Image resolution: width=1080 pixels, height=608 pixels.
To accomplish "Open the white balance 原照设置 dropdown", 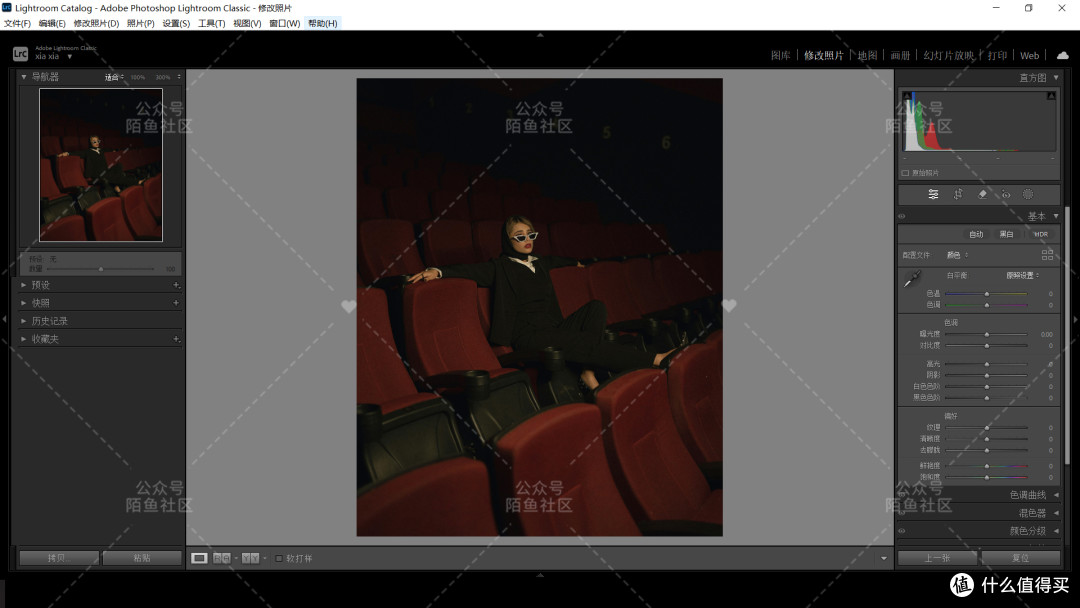I will tap(1022, 275).
